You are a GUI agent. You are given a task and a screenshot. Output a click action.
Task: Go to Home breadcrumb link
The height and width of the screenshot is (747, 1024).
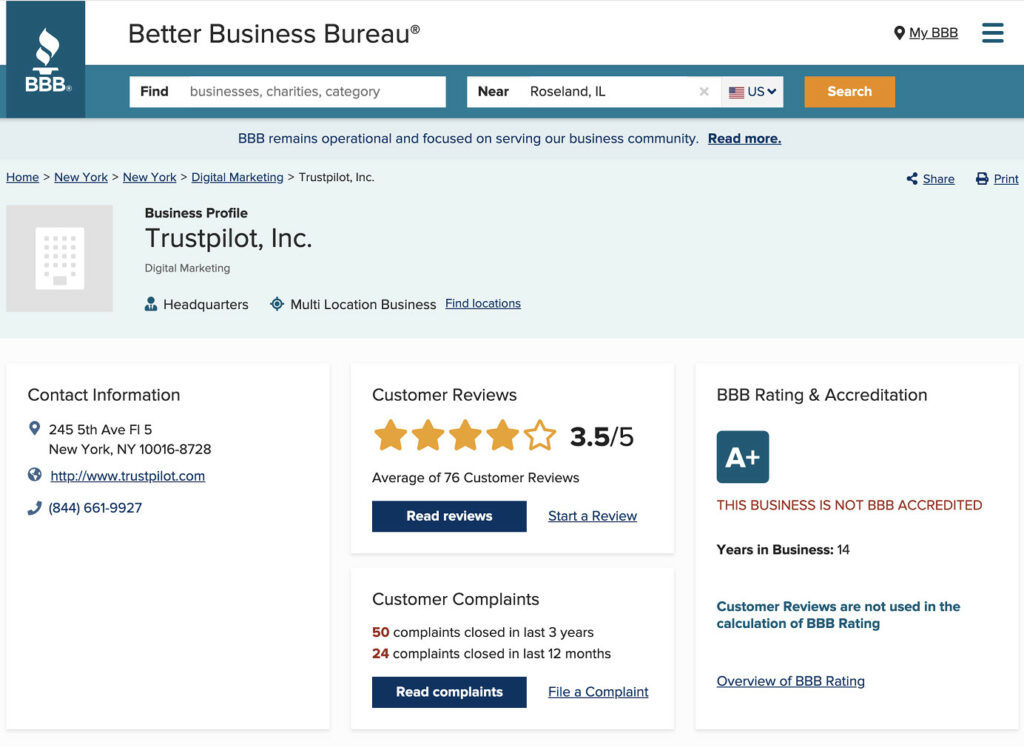(x=22, y=177)
